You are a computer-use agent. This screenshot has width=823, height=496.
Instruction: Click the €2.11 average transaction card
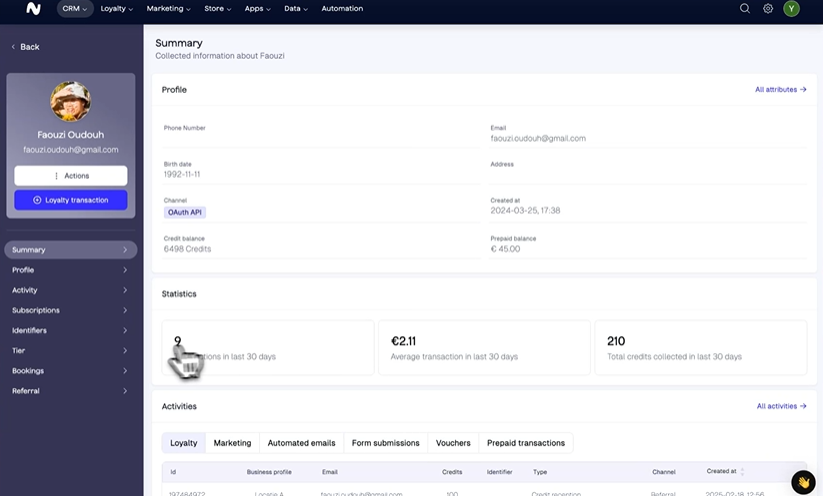point(484,347)
